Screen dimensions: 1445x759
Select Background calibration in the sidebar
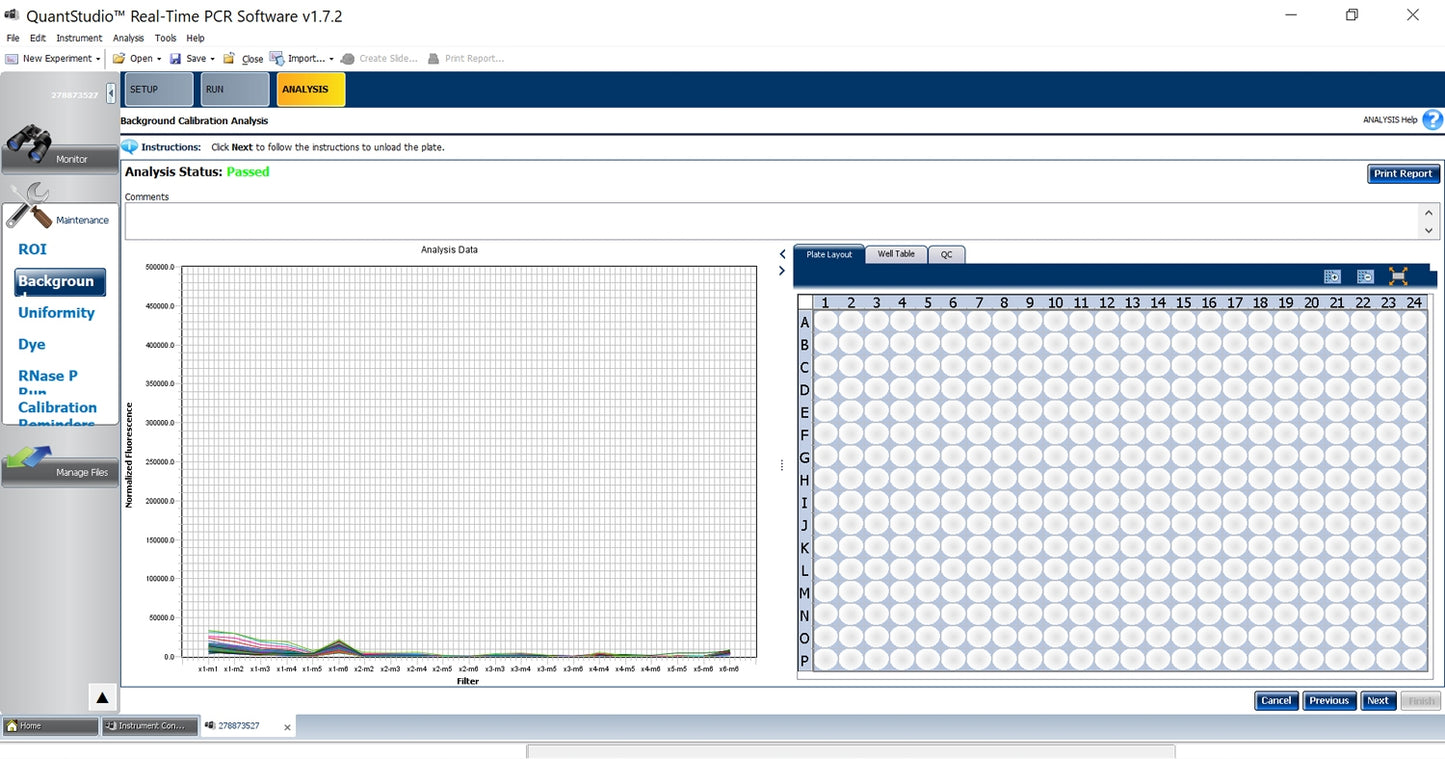tap(60, 281)
